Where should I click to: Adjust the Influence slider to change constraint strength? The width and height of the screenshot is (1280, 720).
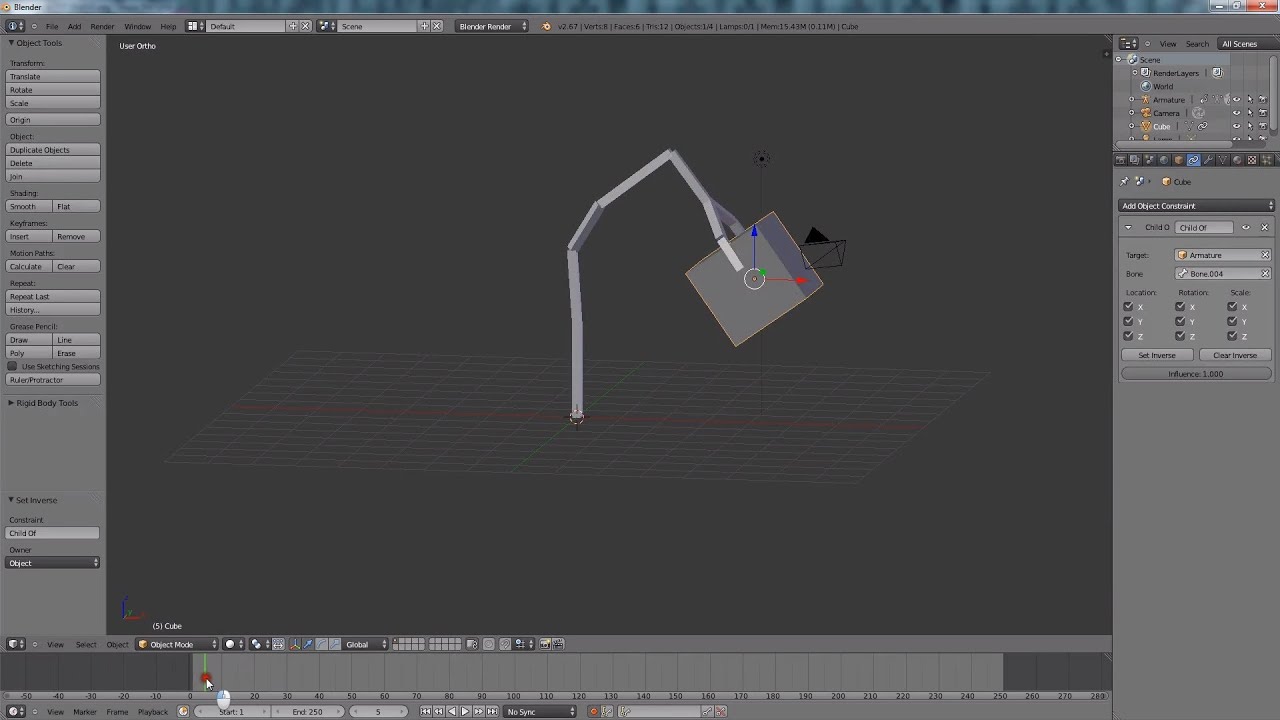pyautogui.click(x=1195, y=373)
